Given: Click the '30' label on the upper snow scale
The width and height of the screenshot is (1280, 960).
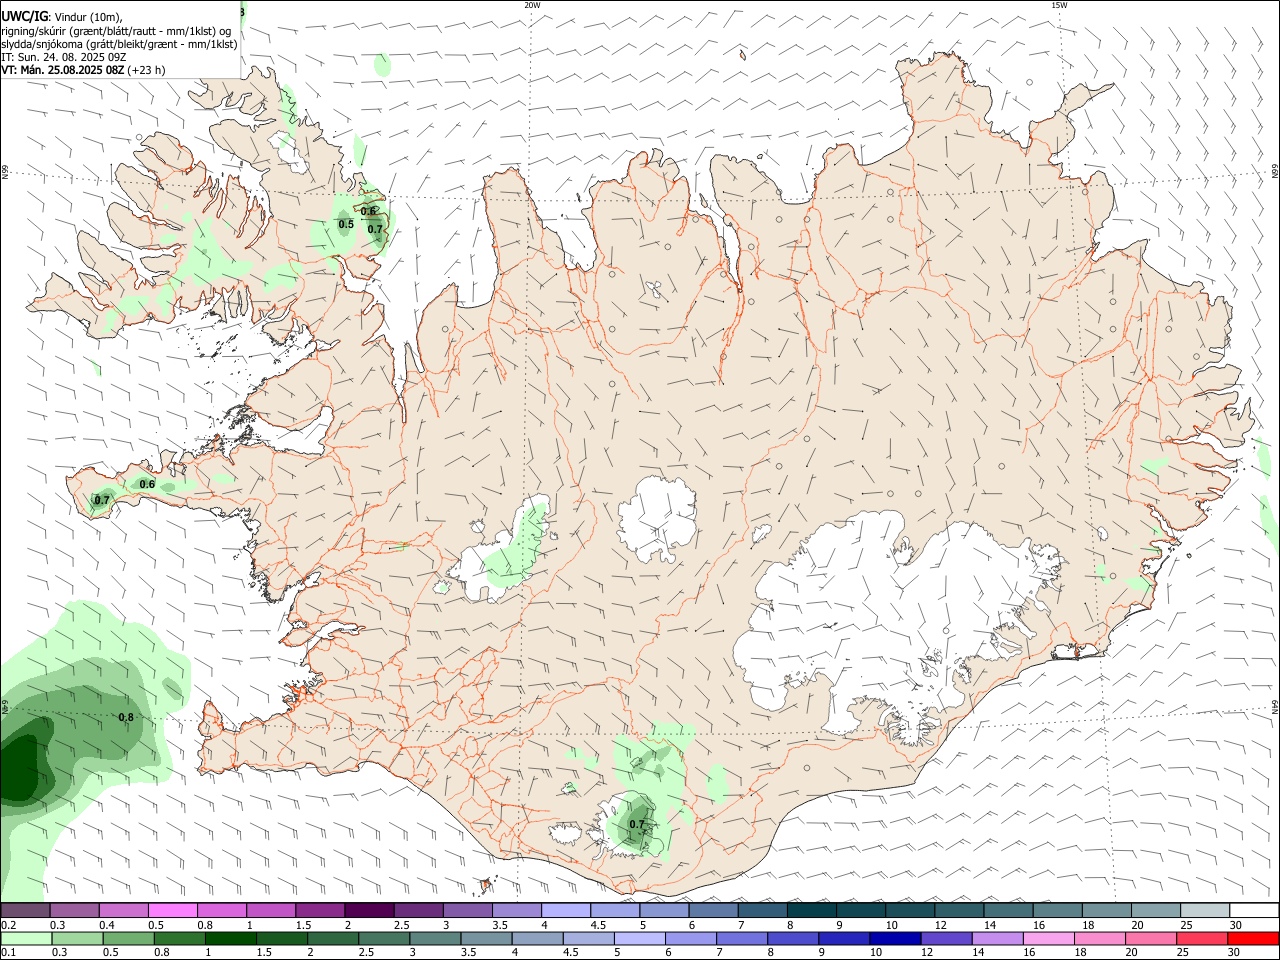Looking at the screenshot, I should click(x=1236, y=925).
